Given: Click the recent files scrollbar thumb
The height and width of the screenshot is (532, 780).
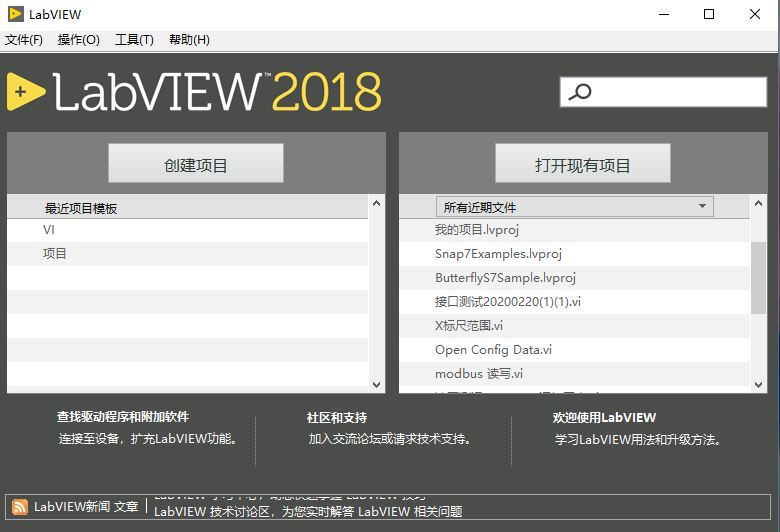Looking at the screenshot, I should (758, 278).
